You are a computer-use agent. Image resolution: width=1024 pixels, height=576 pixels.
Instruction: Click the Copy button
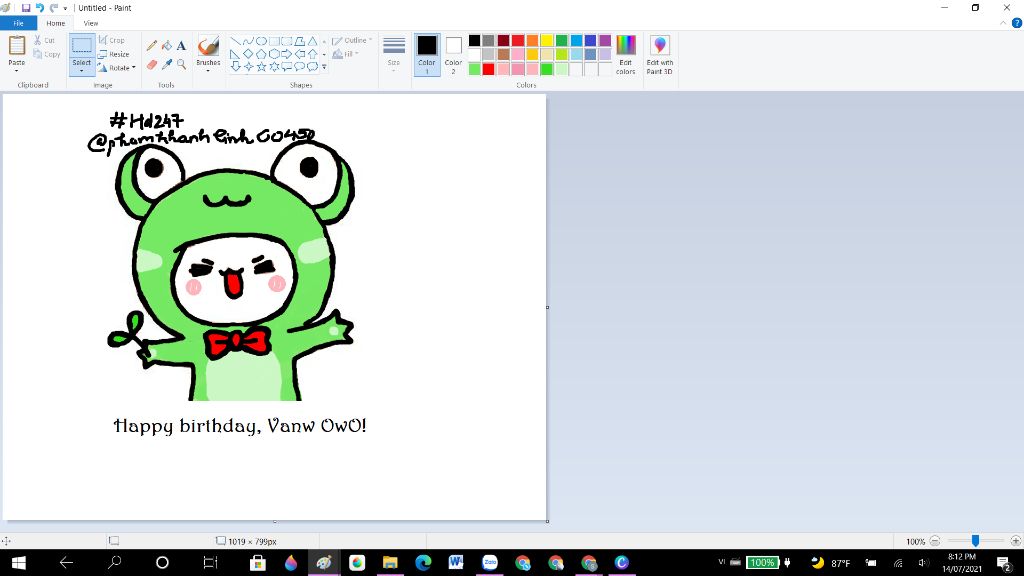click(x=46, y=54)
